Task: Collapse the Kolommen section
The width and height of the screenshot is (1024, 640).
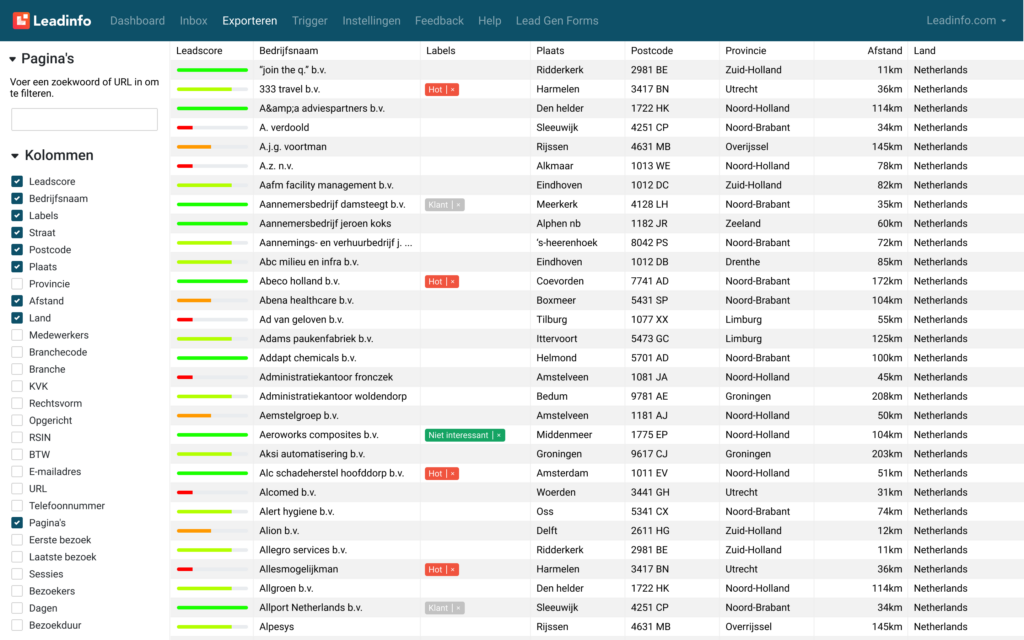Action: [x=14, y=156]
